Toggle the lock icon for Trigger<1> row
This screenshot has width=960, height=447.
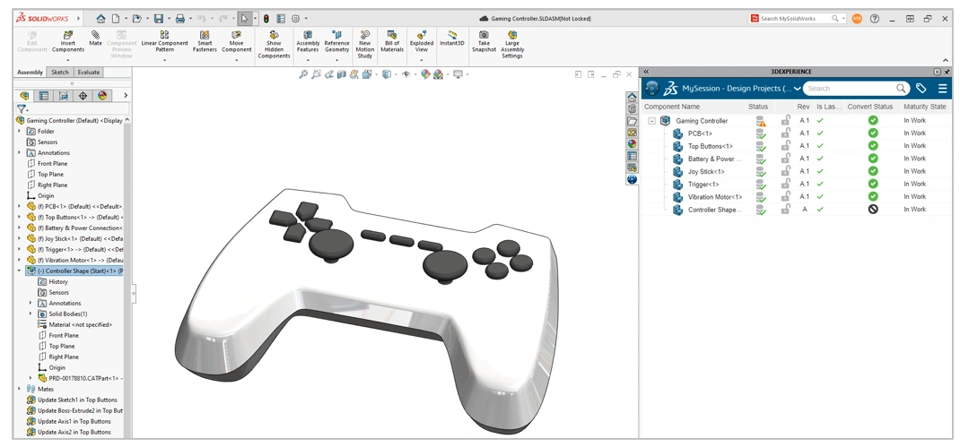[786, 184]
